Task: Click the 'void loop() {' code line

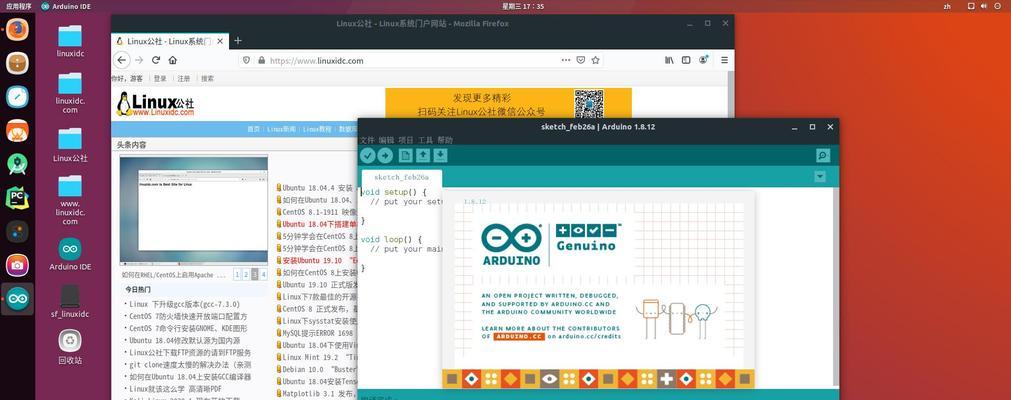Action: [x=391, y=239]
